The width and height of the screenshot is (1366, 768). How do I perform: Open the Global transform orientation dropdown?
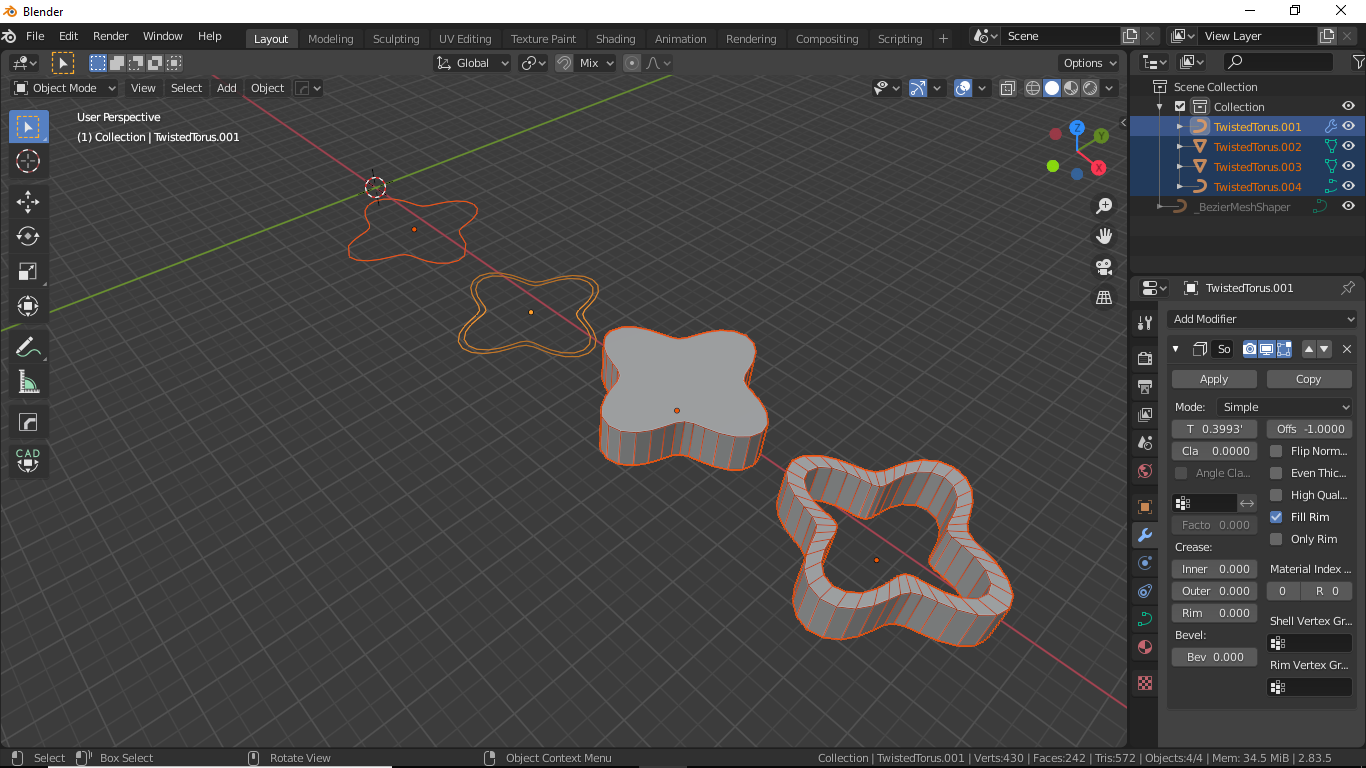[472, 63]
